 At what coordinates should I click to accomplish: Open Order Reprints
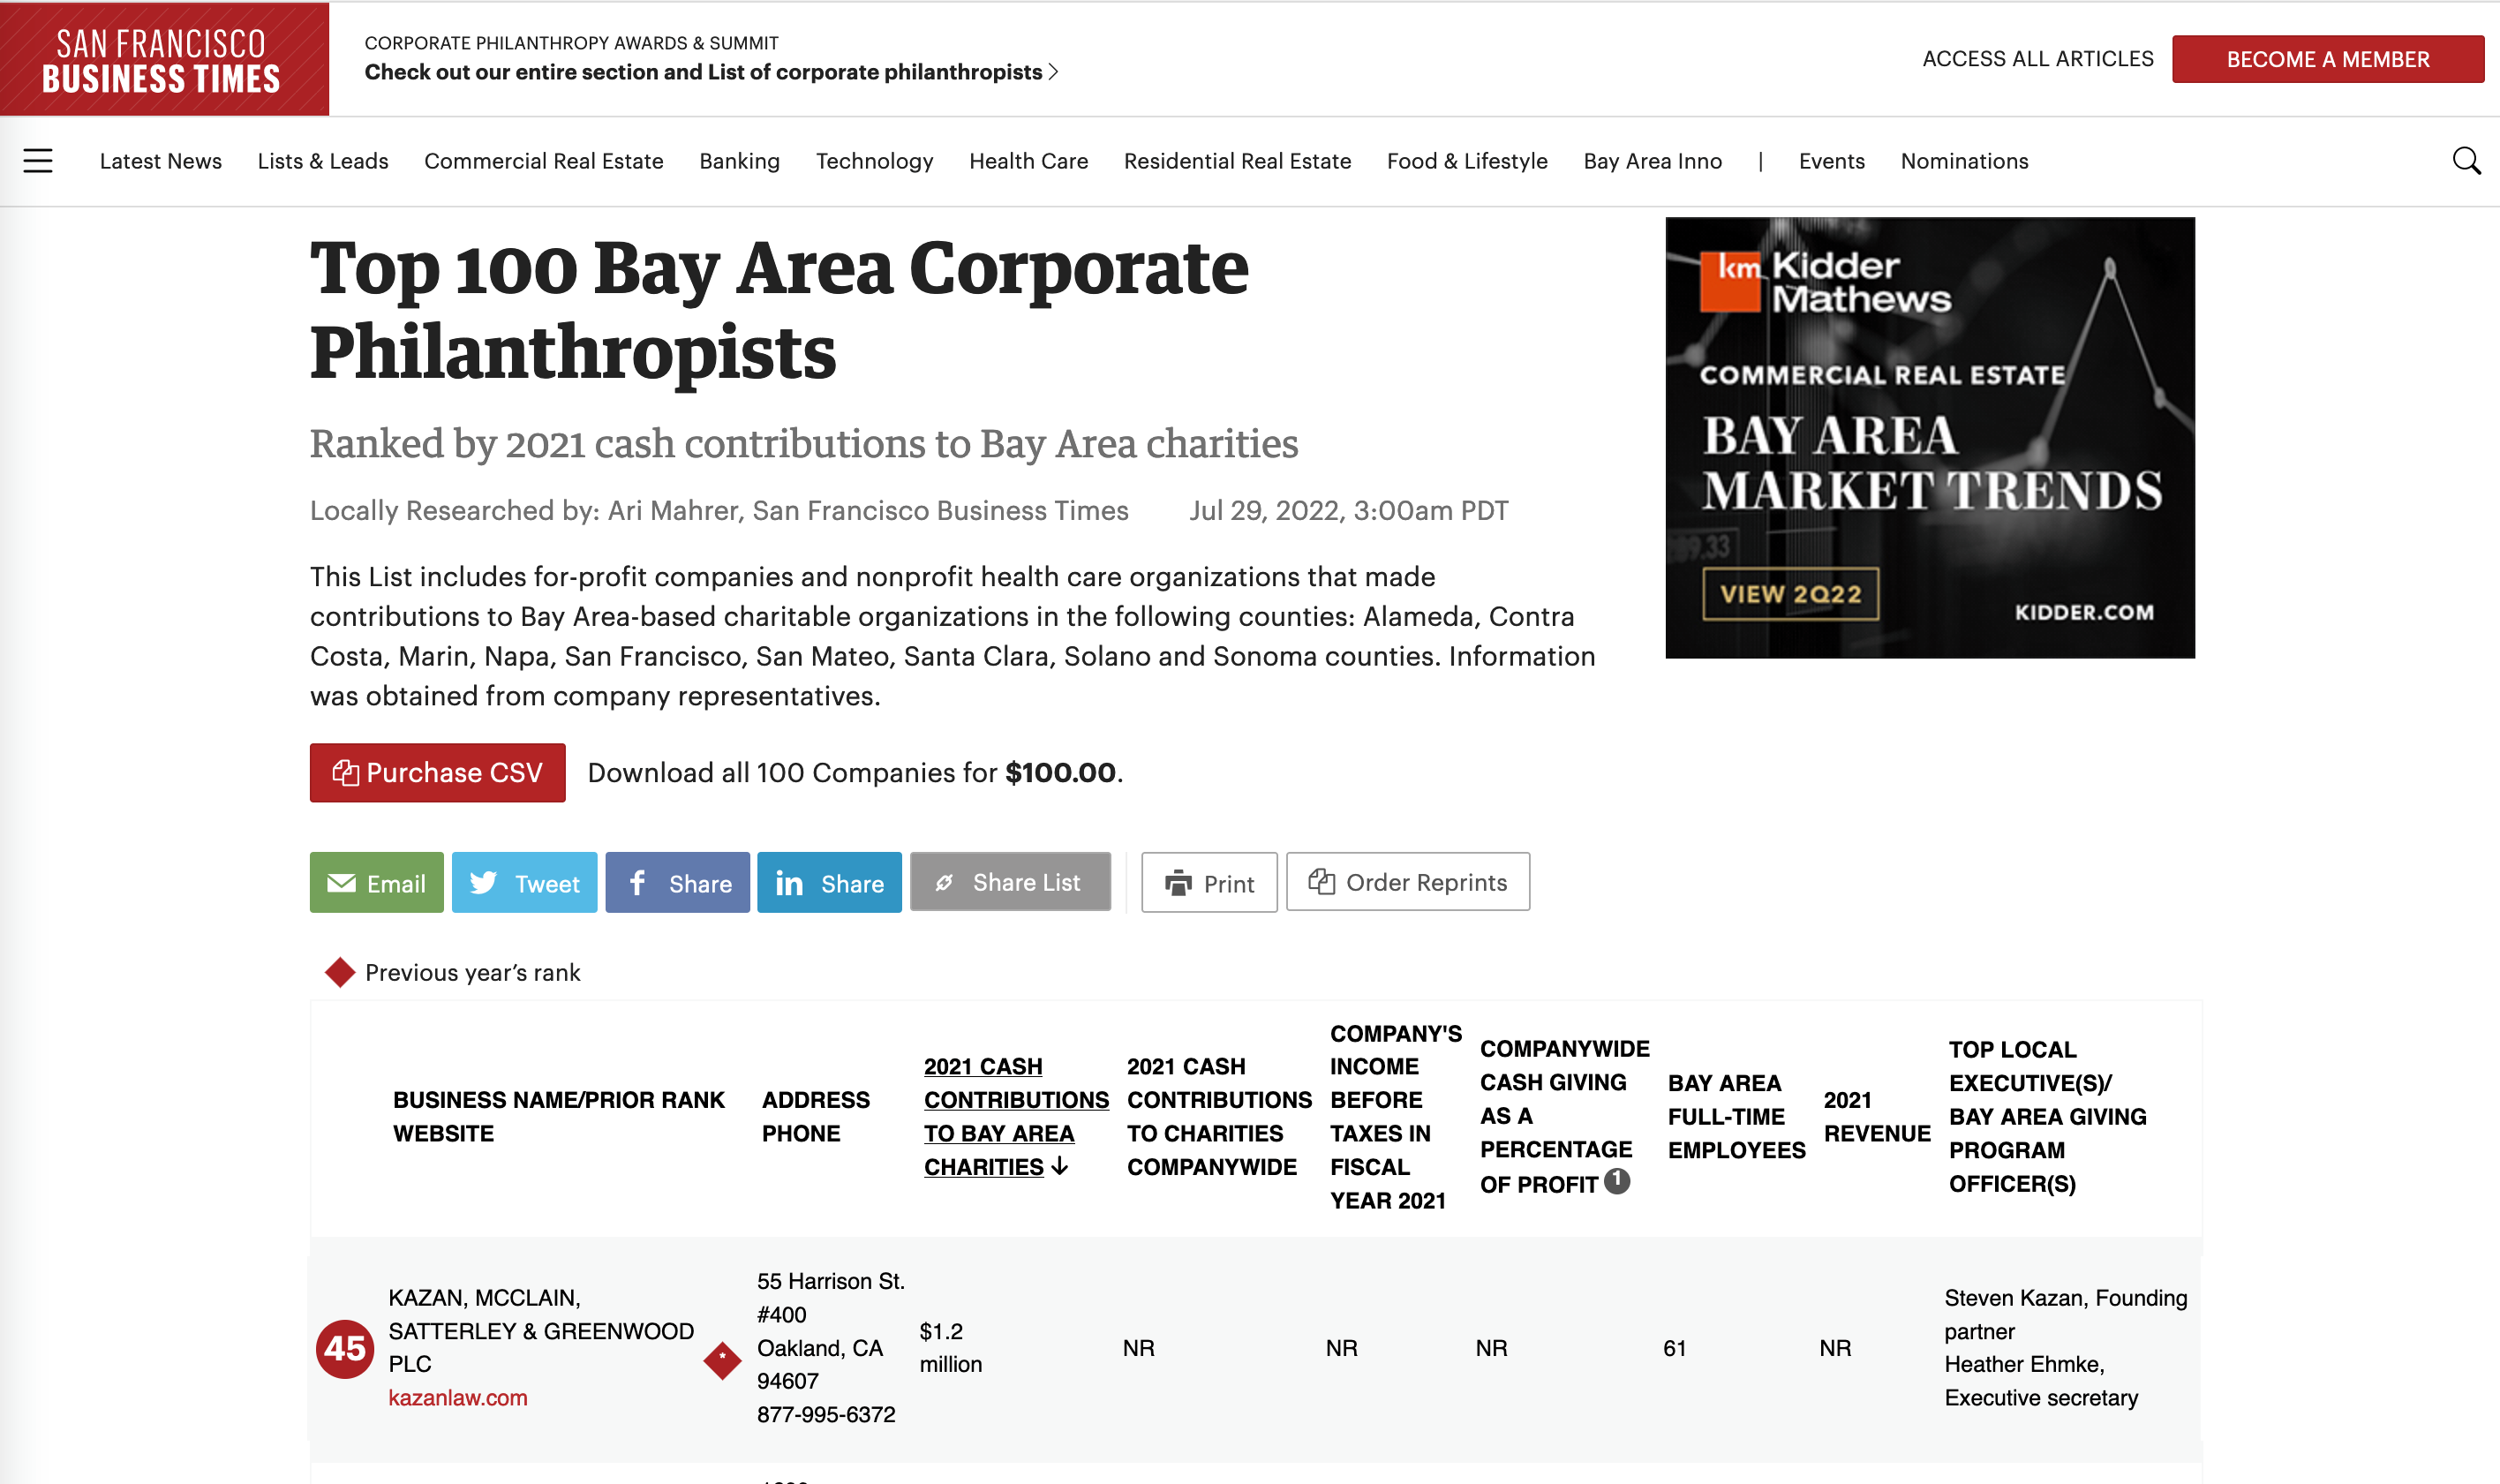tap(1407, 881)
